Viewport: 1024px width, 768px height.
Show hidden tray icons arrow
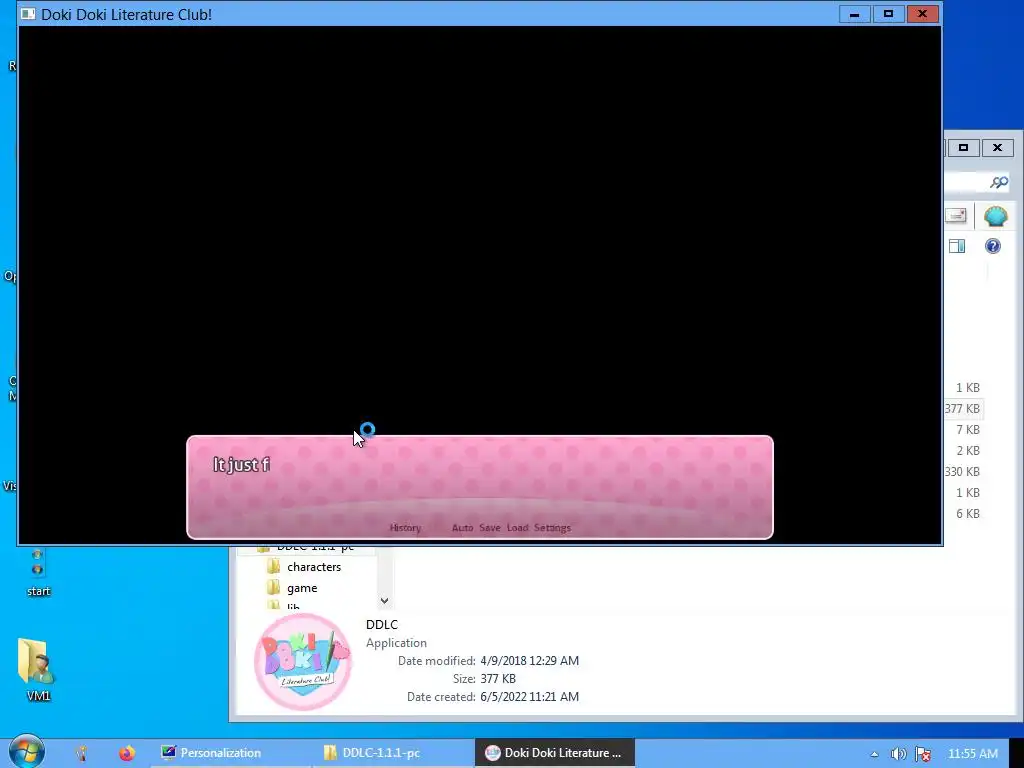[x=874, y=754]
